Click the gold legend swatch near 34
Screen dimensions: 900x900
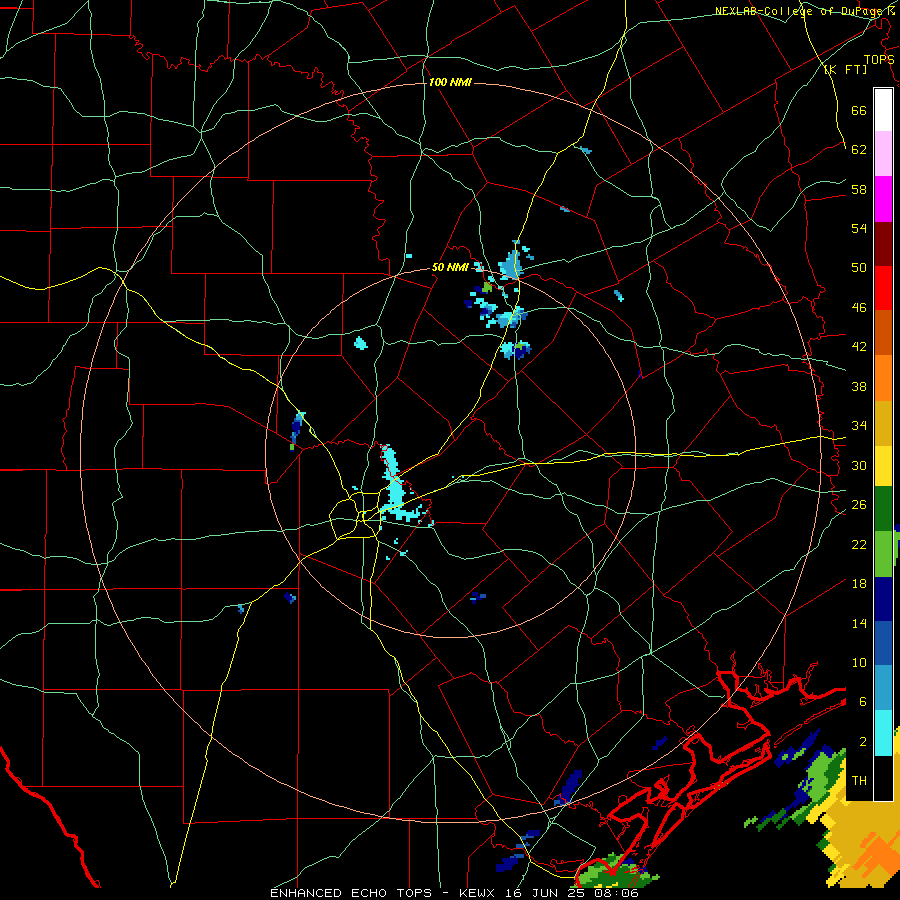(x=883, y=423)
